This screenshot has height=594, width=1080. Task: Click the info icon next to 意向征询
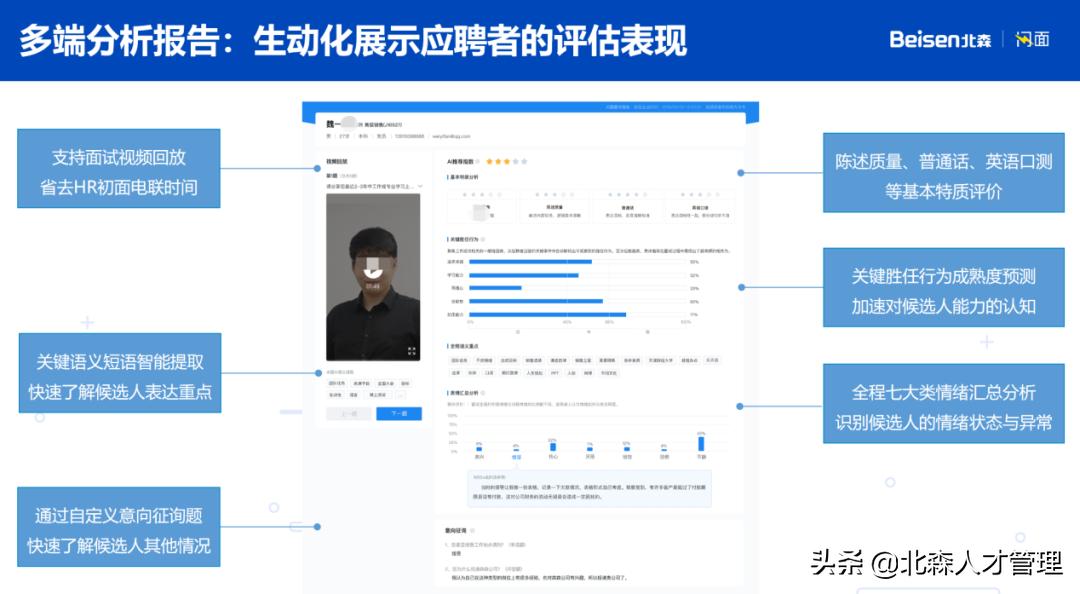(x=473, y=531)
